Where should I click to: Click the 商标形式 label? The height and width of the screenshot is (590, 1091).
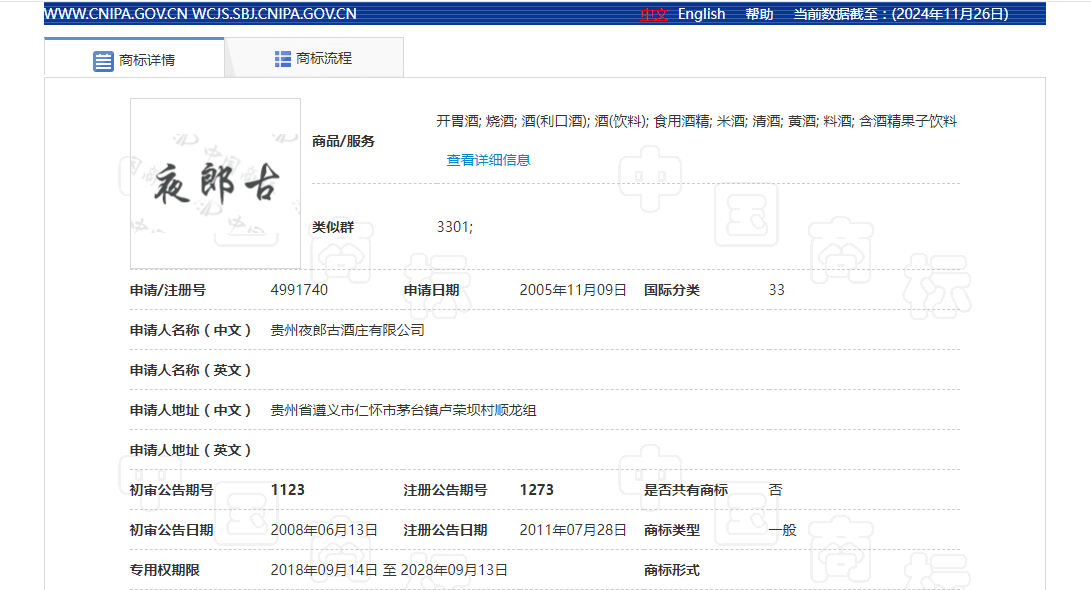pyautogui.click(x=671, y=570)
